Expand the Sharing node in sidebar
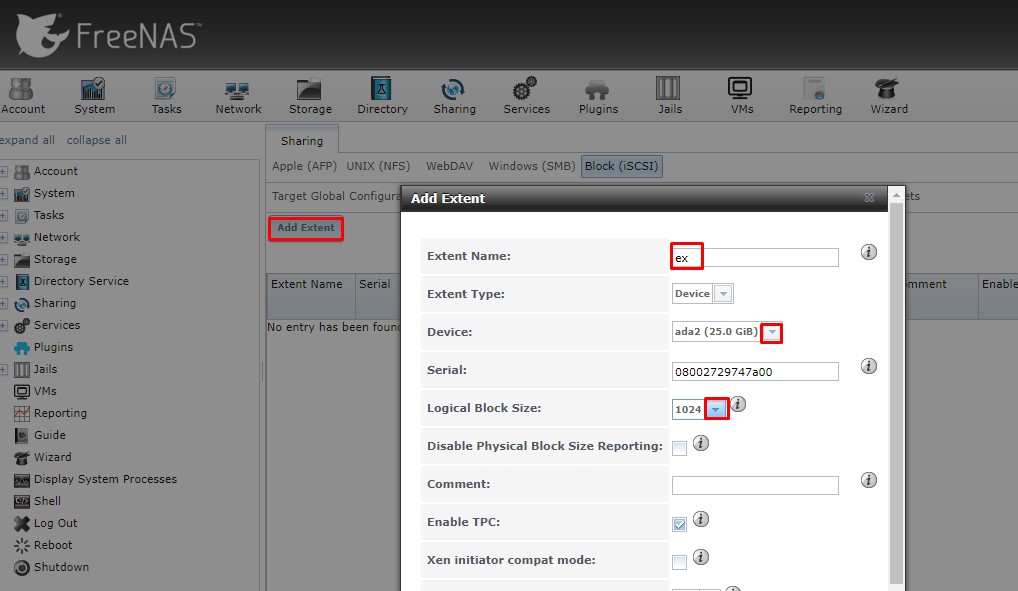The height and width of the screenshot is (591, 1018). 3,303
